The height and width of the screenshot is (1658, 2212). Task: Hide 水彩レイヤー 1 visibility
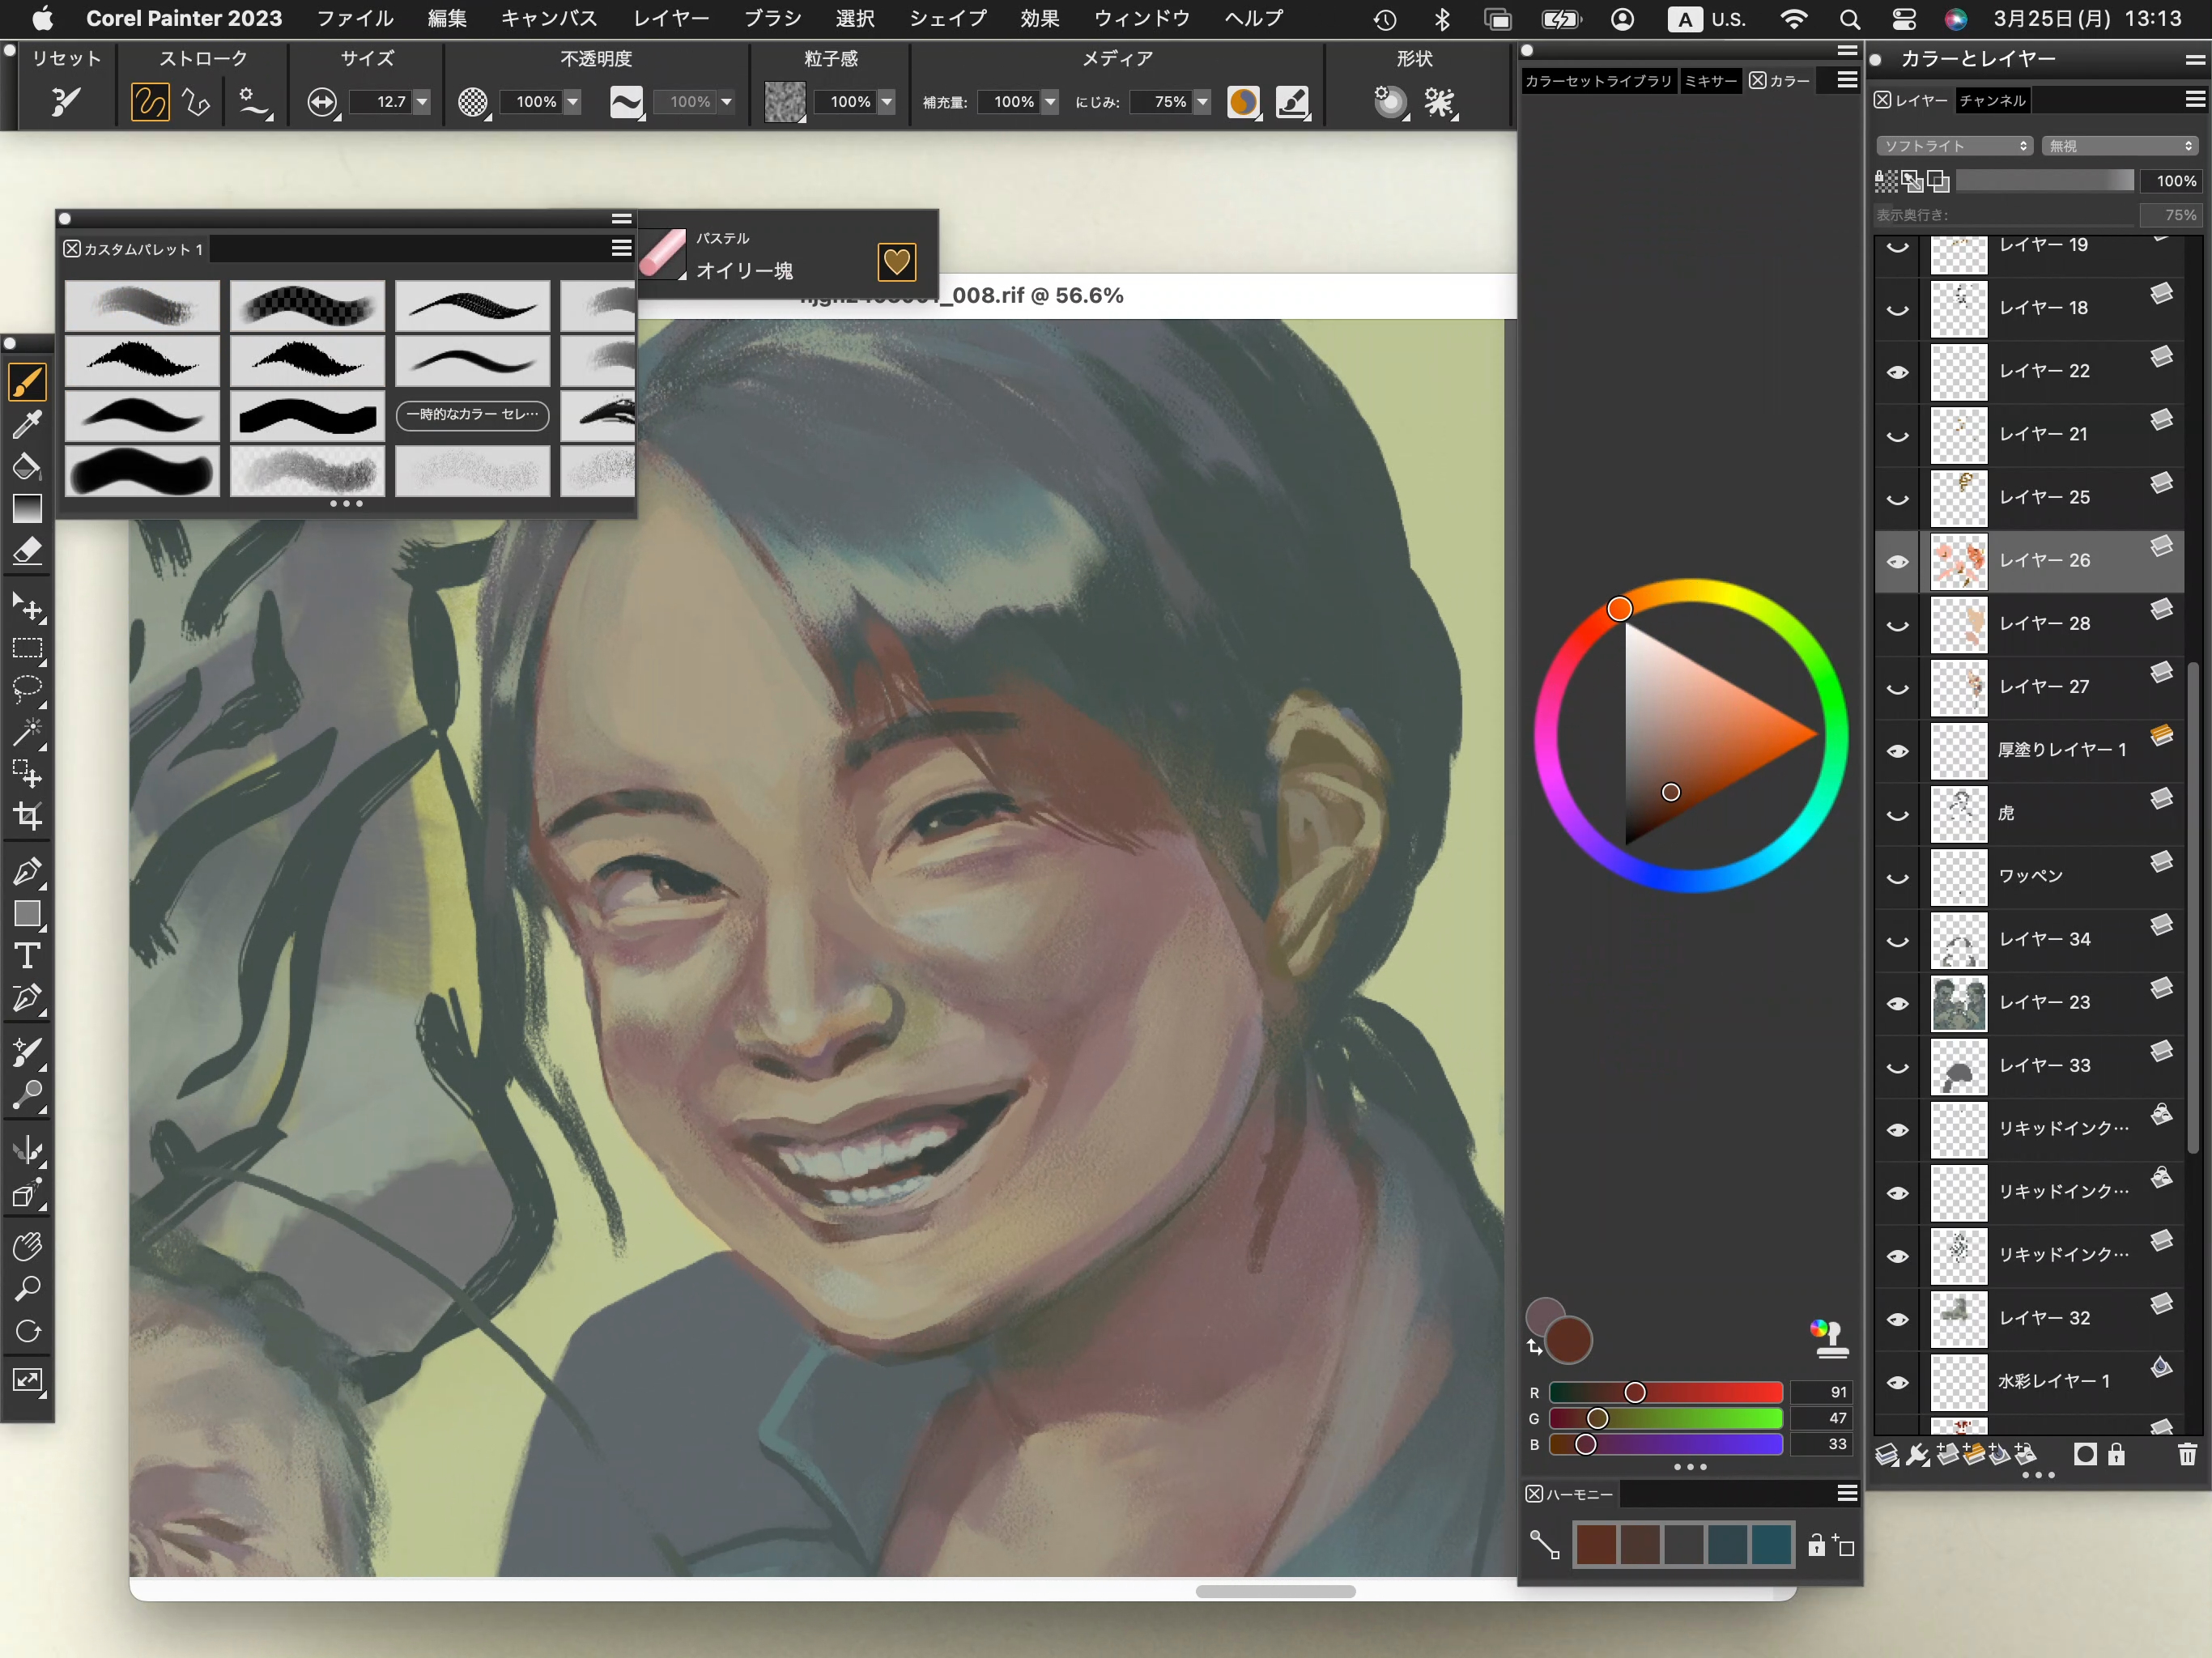1897,1382
